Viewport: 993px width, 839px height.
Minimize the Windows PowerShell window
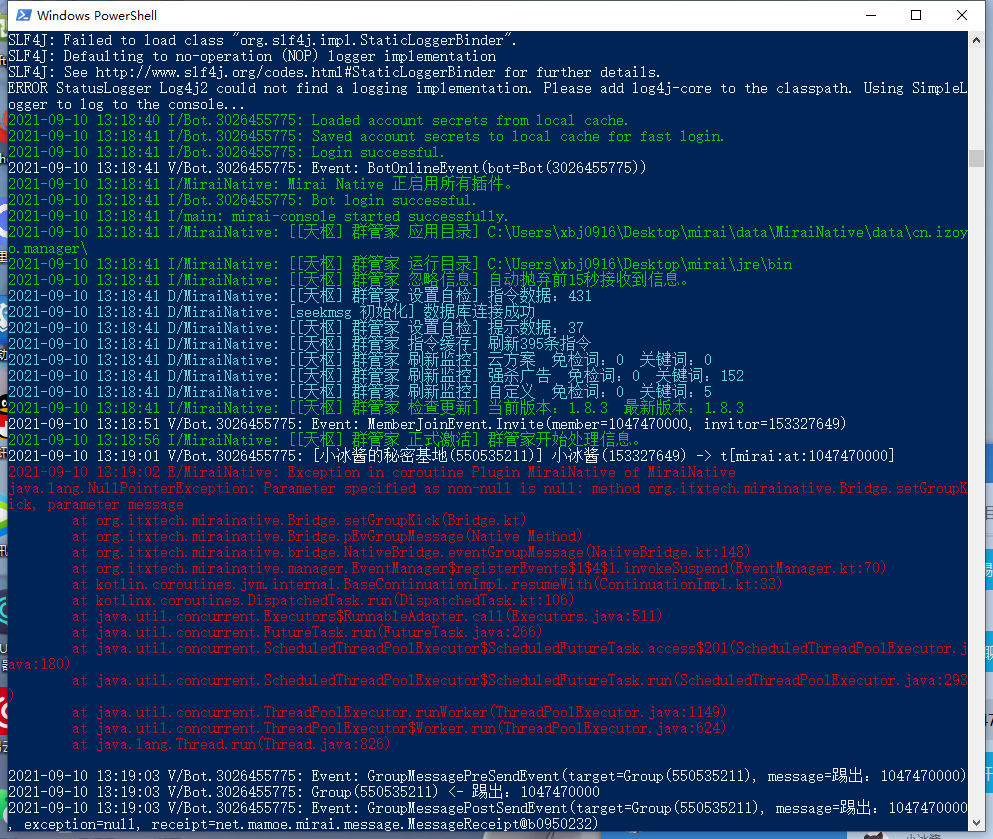coord(871,15)
